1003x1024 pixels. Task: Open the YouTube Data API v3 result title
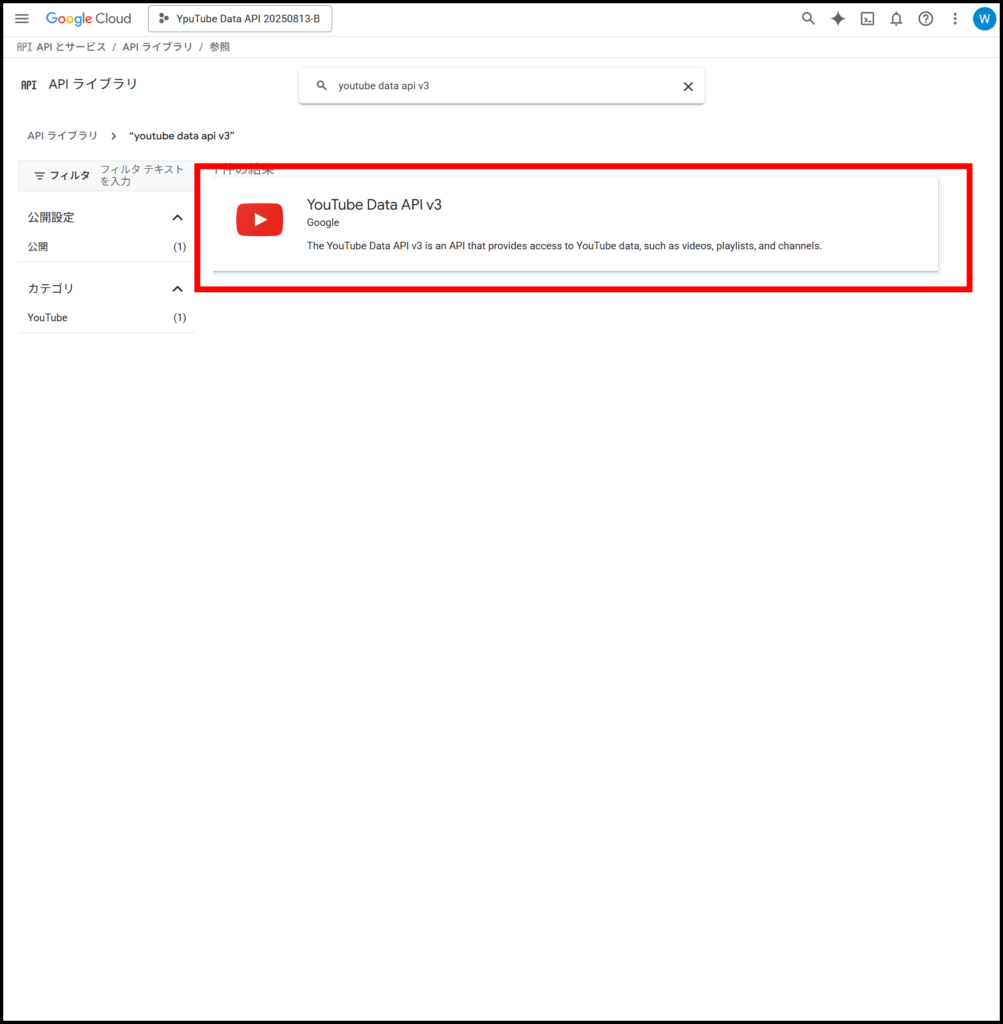[374, 204]
